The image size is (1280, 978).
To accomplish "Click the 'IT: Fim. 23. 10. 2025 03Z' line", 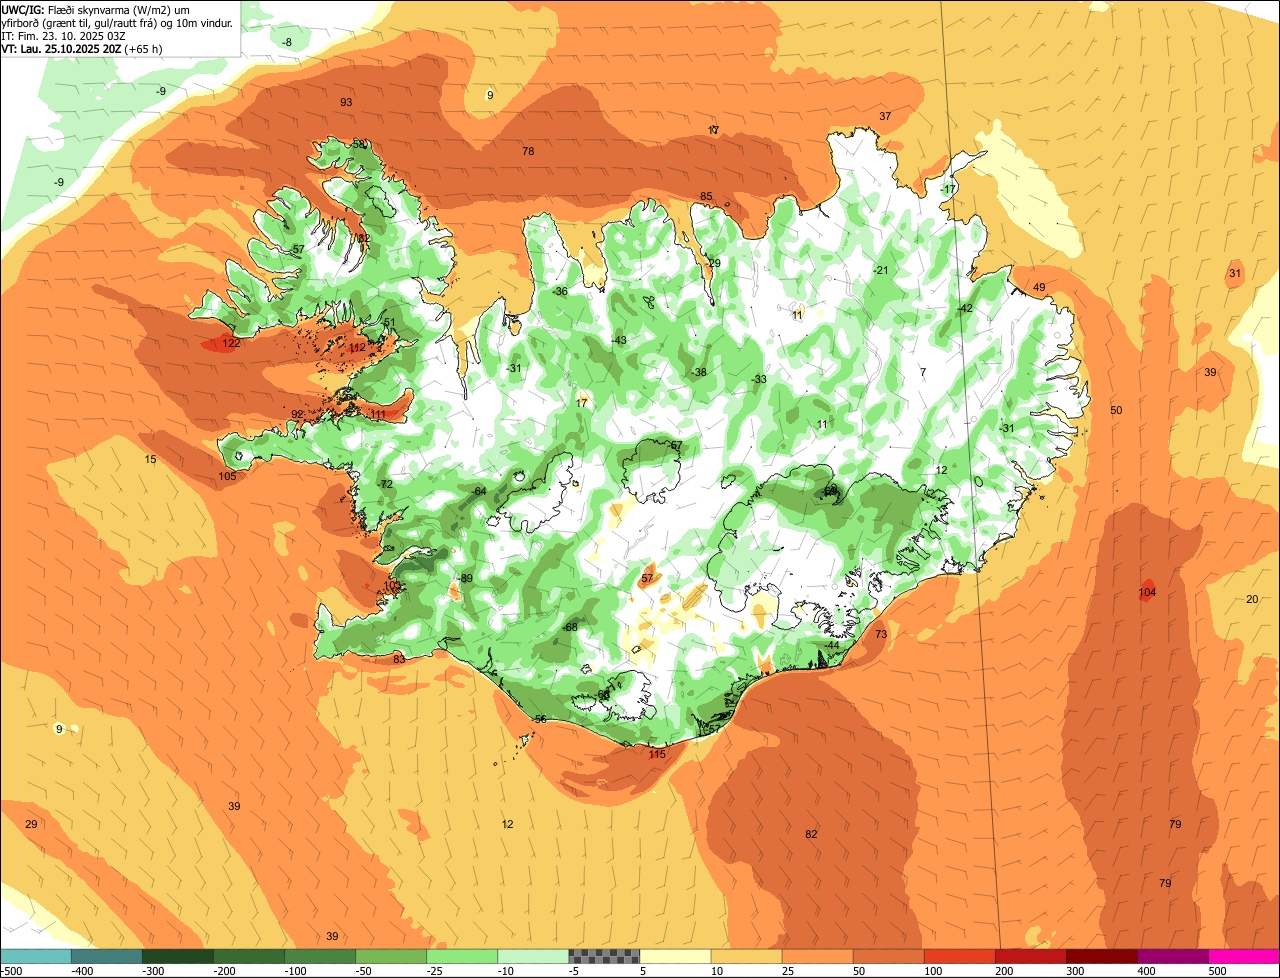I will click(x=64, y=35).
